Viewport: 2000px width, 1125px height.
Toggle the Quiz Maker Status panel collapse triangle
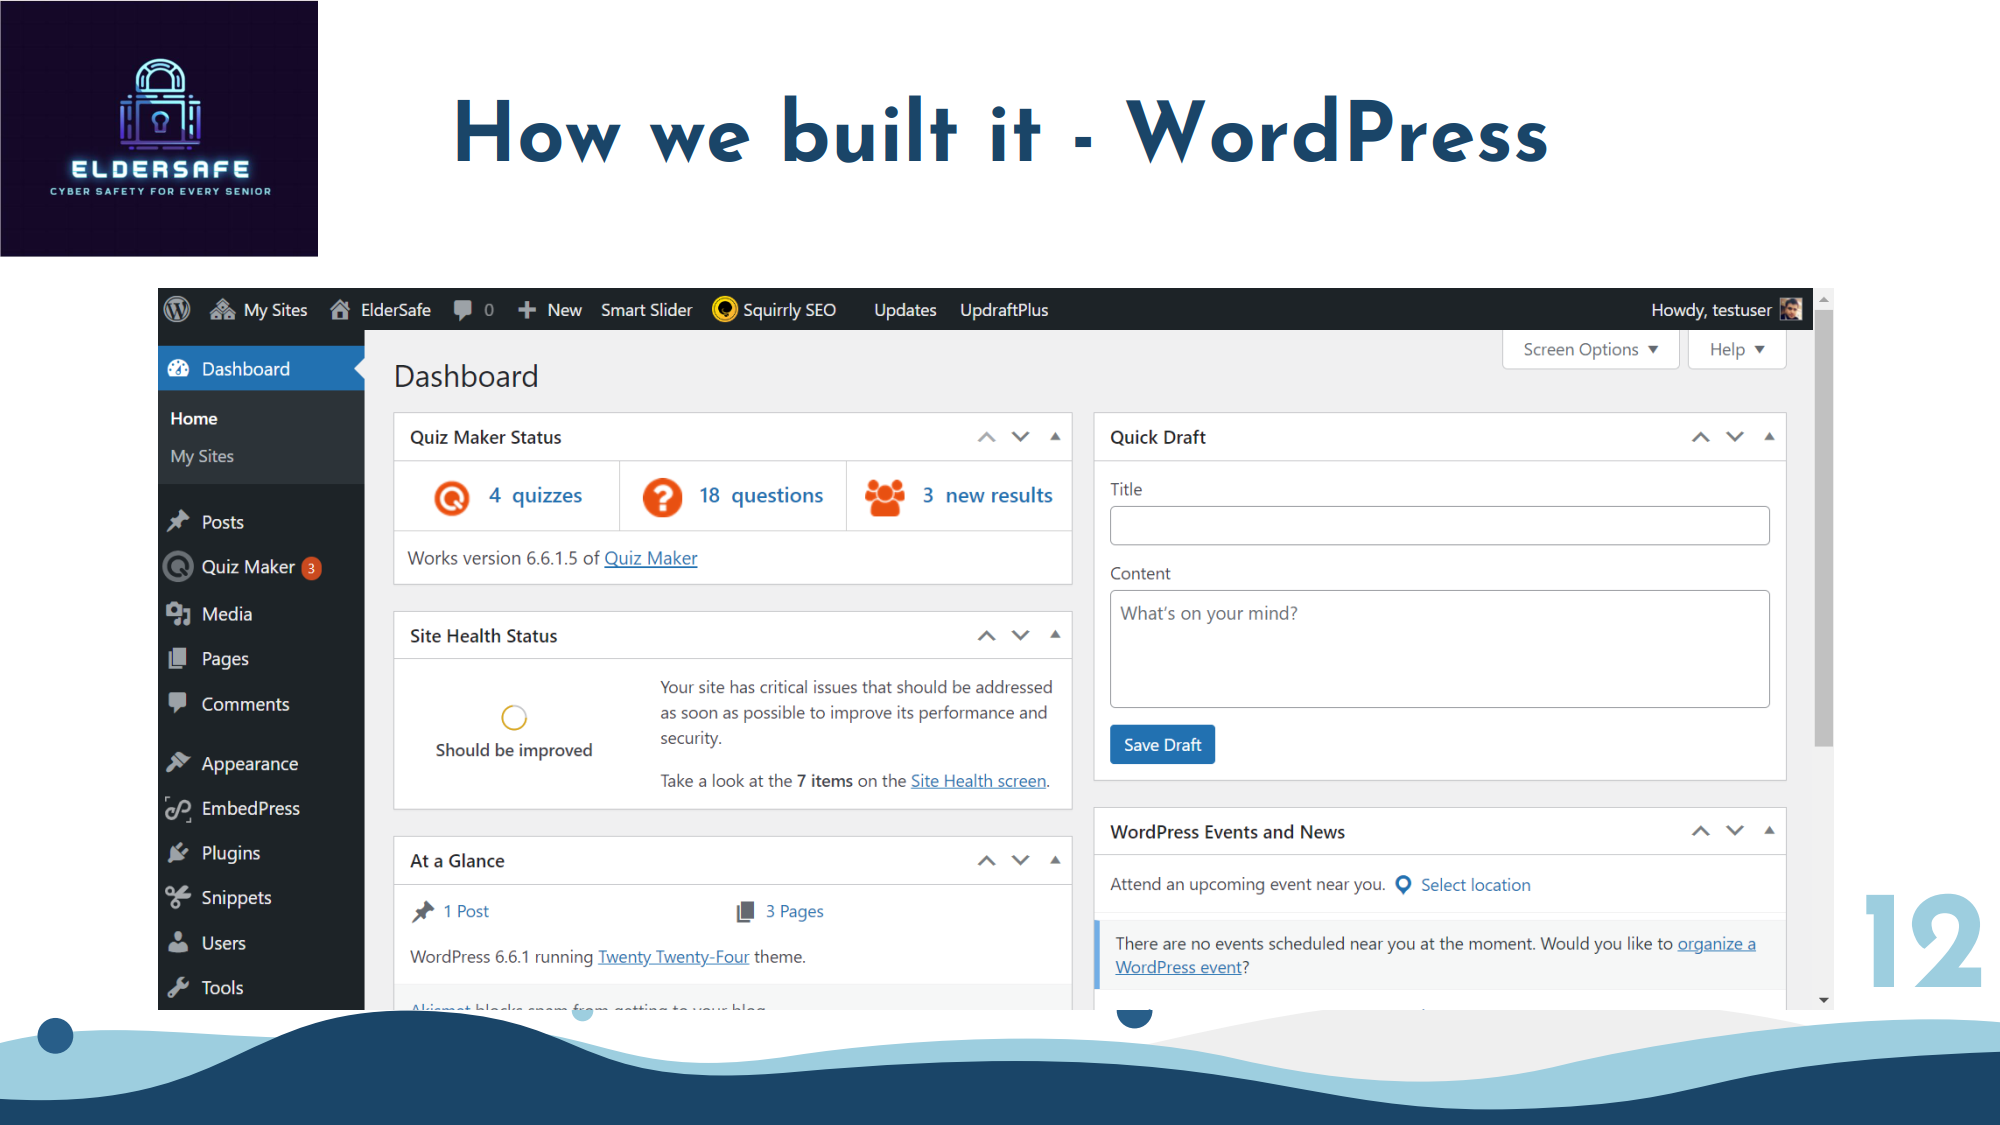(1055, 437)
